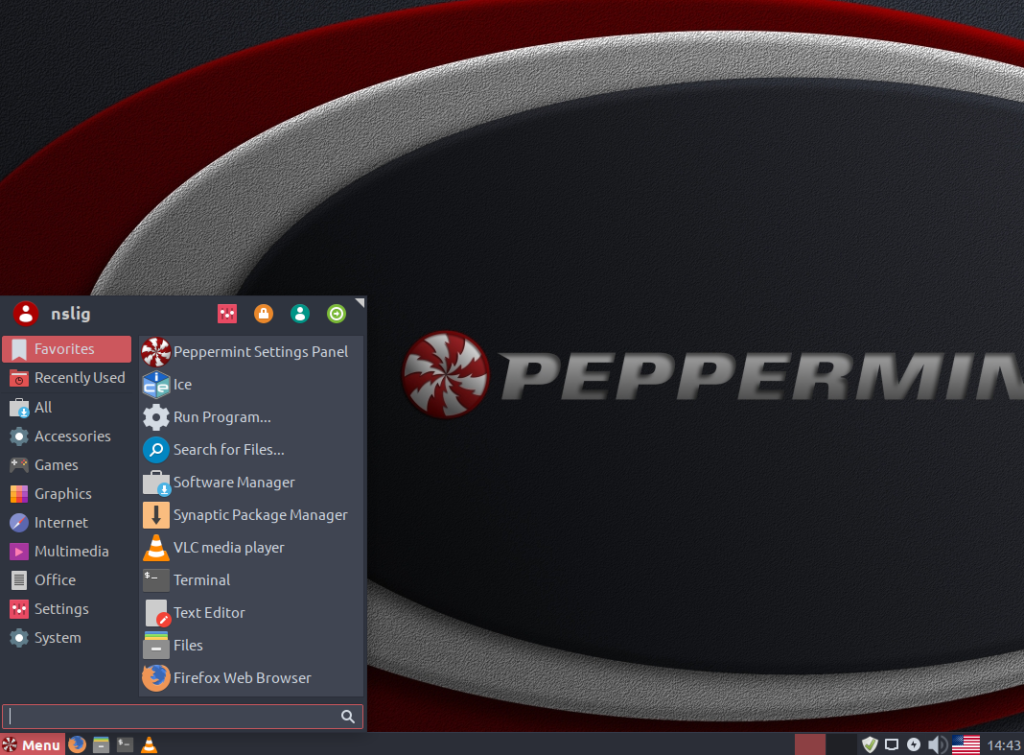This screenshot has width=1024, height=755.
Task: Open Peppermint Settings Panel from favorites
Action: 251,352
